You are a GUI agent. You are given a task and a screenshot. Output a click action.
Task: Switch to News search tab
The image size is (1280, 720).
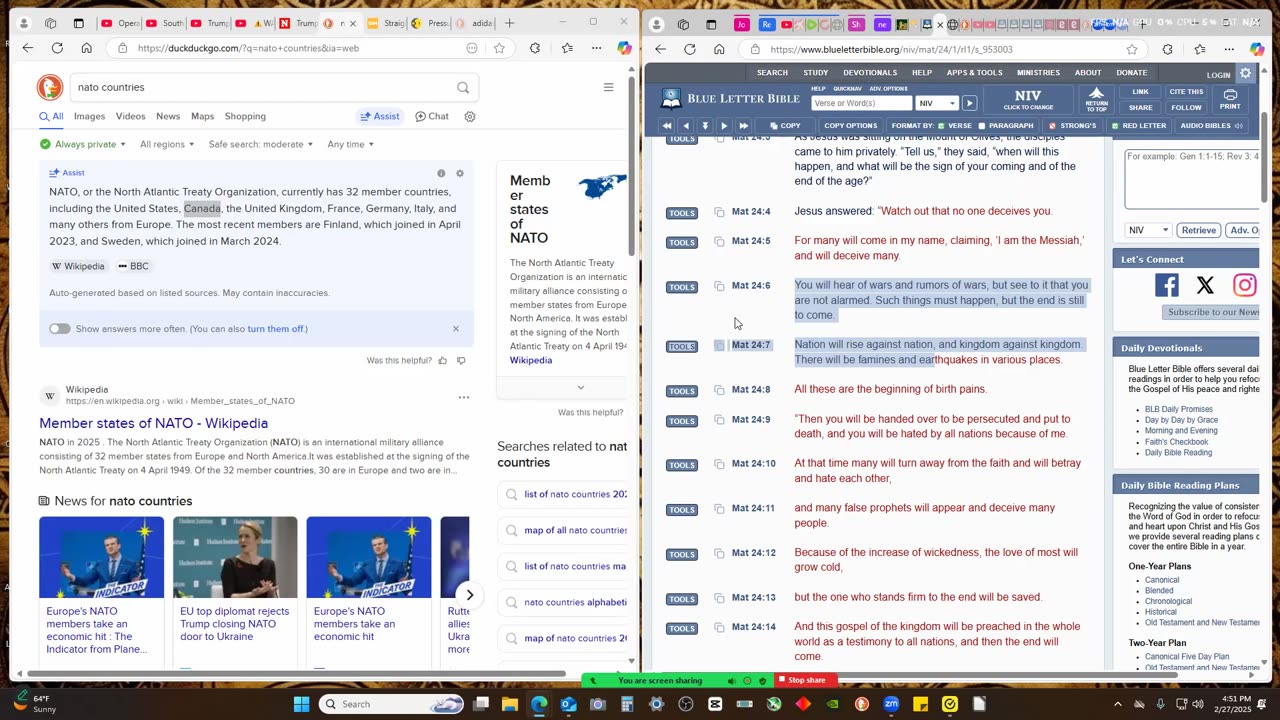pos(168,116)
